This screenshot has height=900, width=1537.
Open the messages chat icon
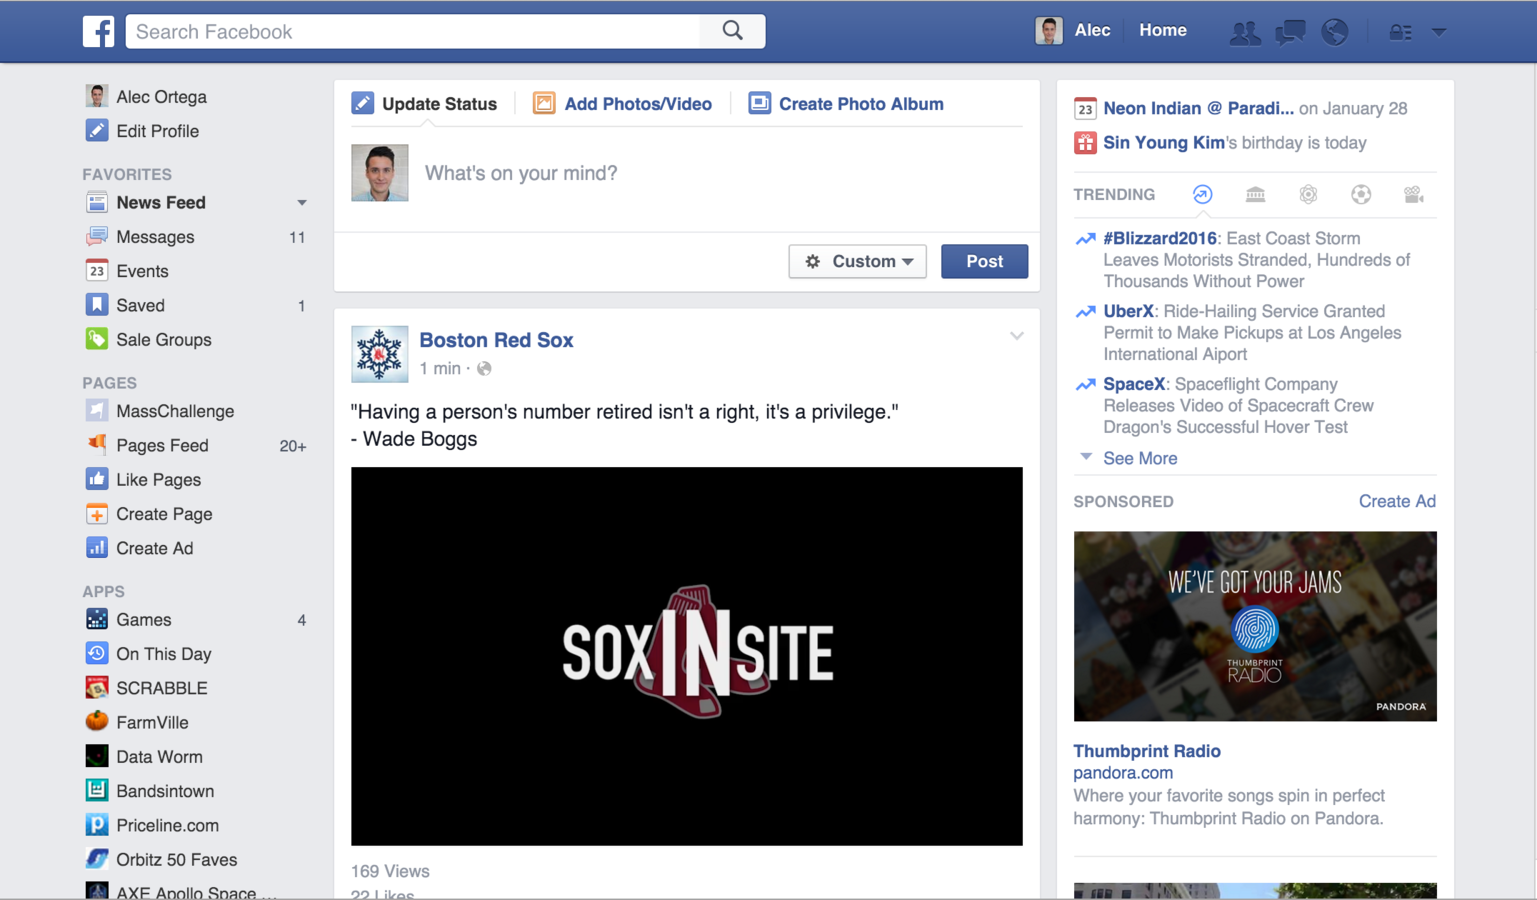click(x=1290, y=32)
